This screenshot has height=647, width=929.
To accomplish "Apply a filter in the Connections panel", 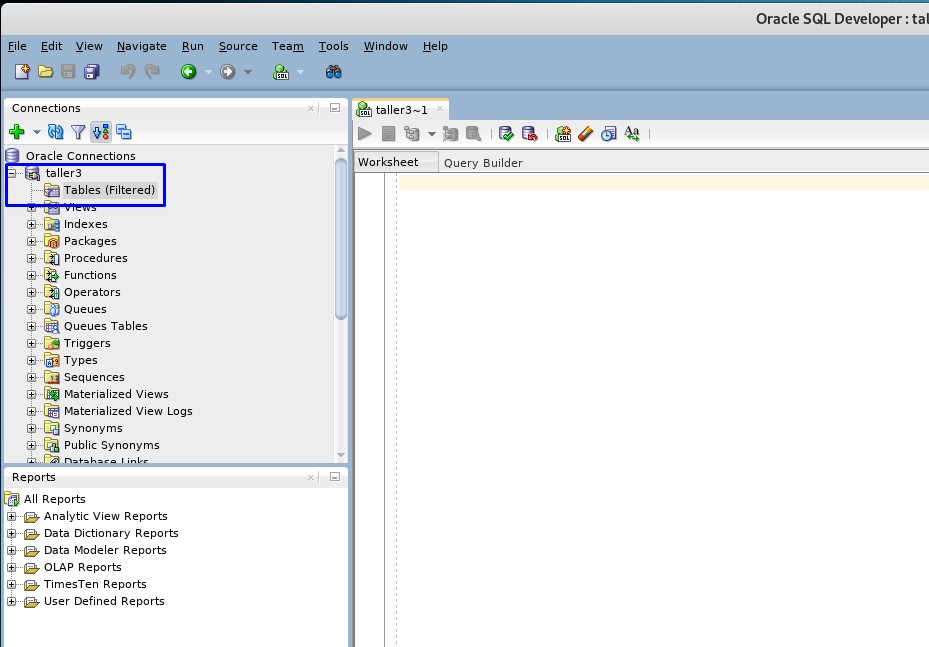I will [x=78, y=131].
